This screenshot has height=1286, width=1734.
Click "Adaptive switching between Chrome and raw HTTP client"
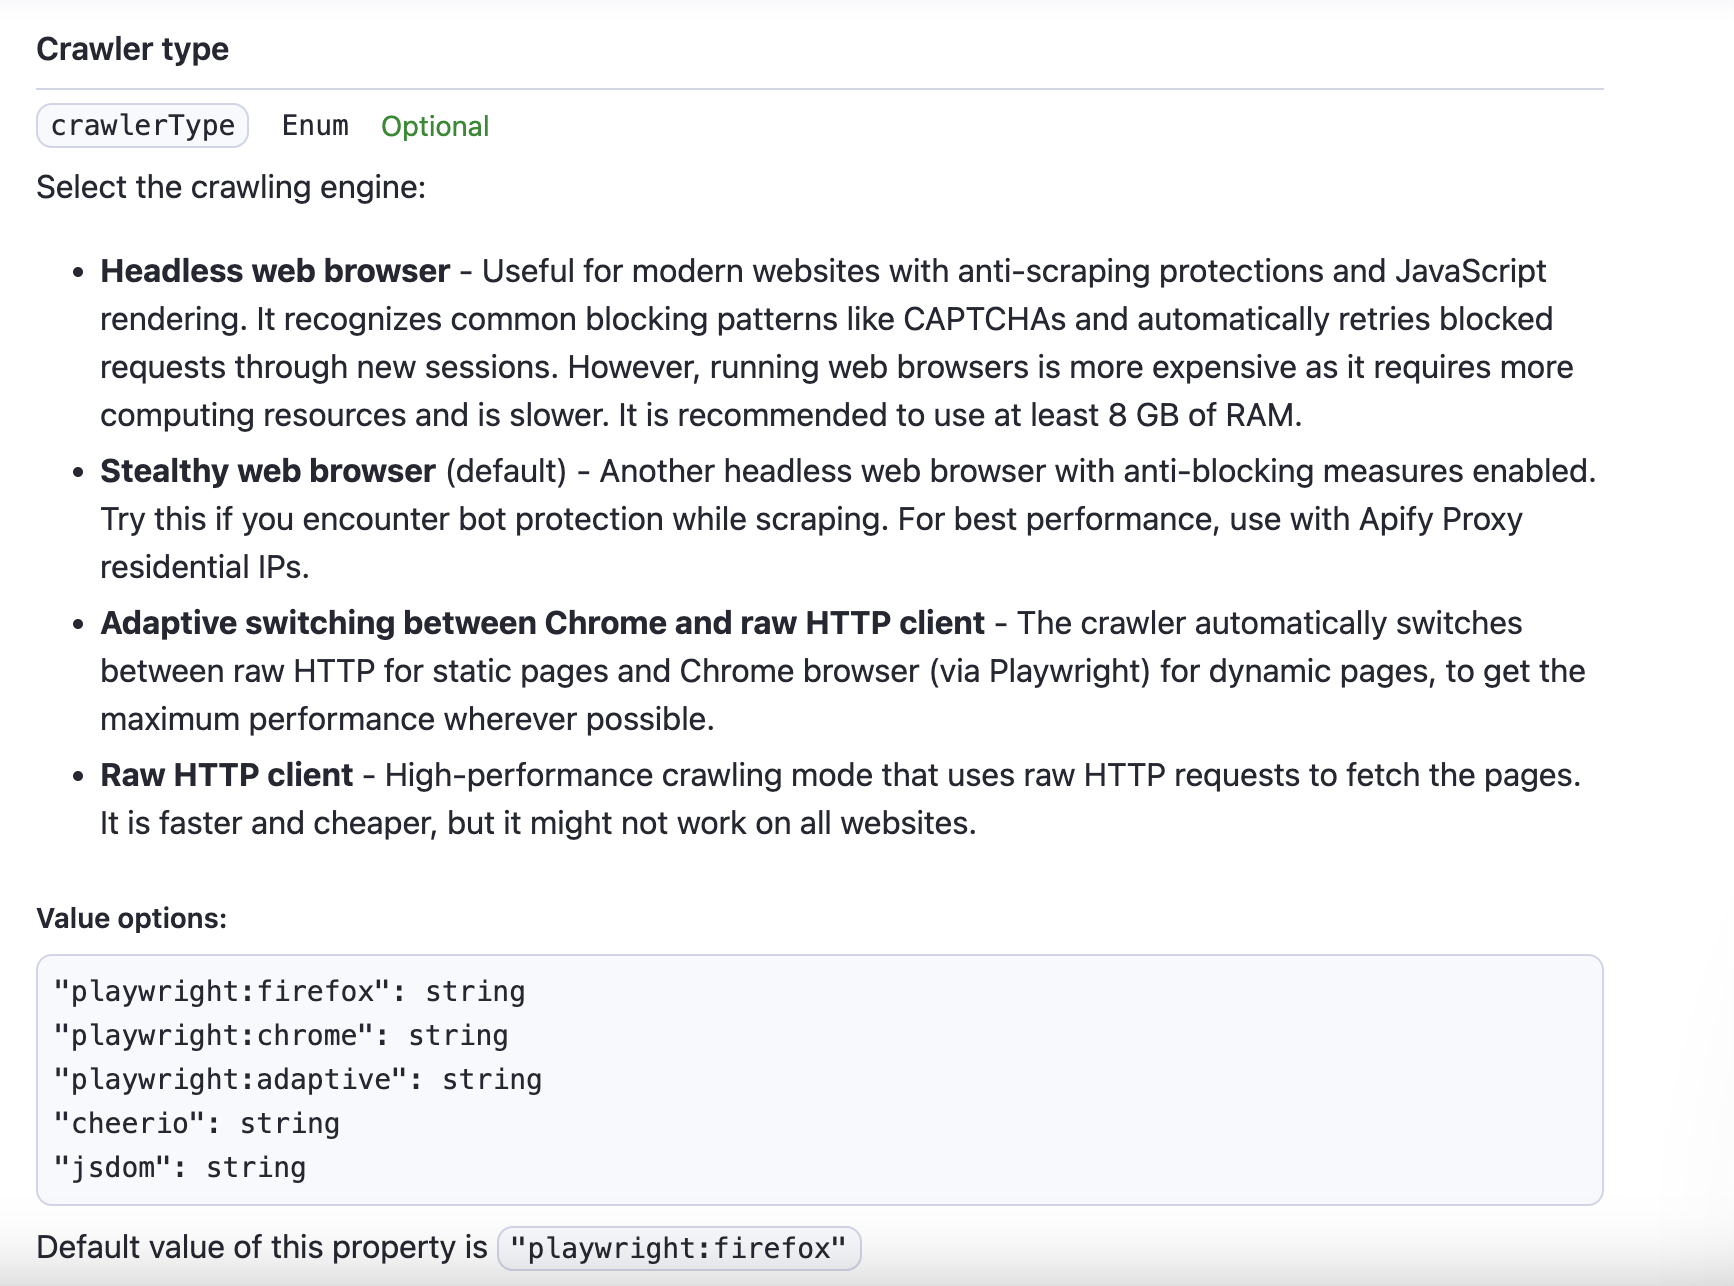coord(542,623)
